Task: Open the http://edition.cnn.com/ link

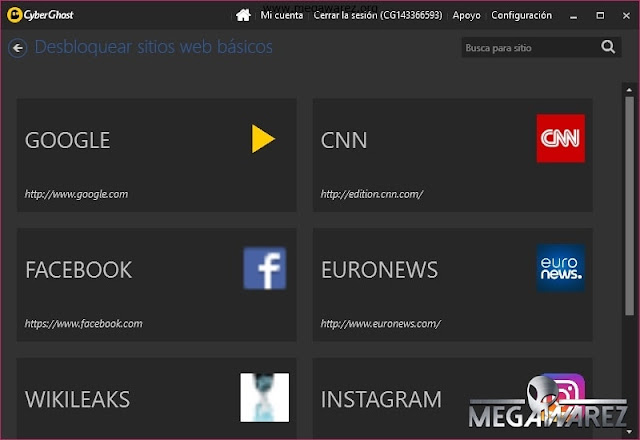Action: [372, 194]
